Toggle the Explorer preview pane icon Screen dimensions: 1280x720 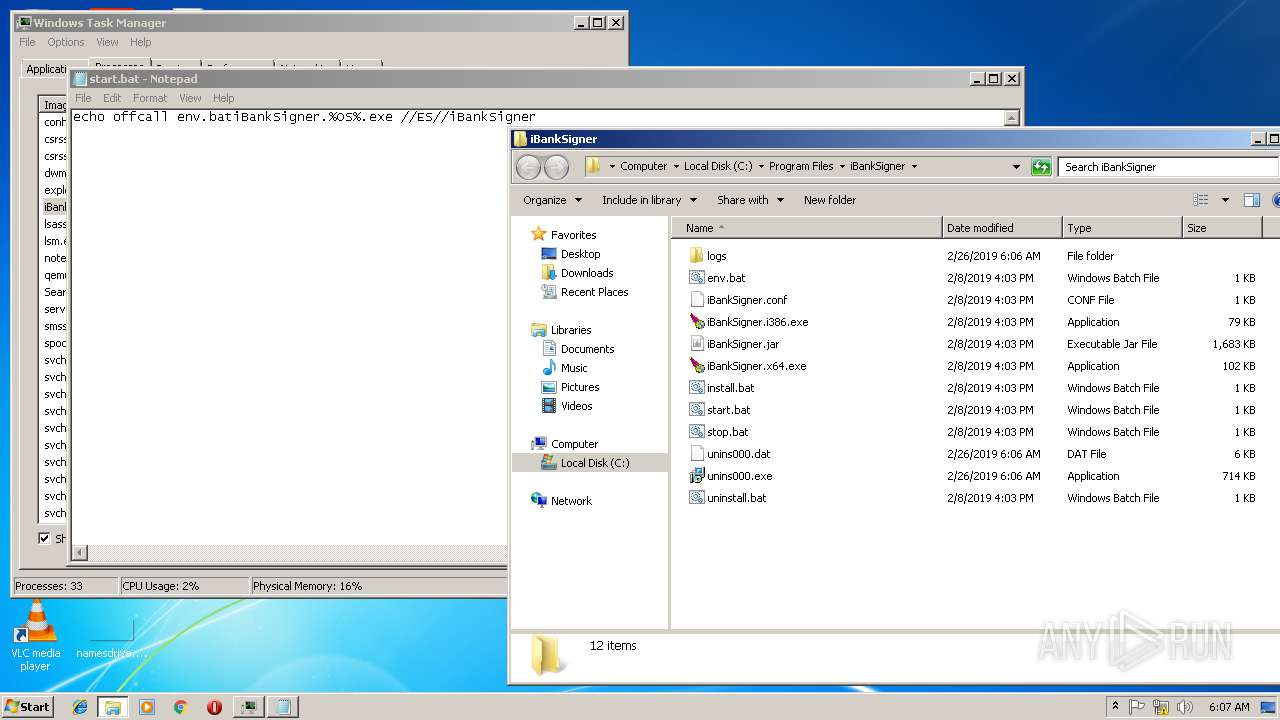click(x=1251, y=200)
